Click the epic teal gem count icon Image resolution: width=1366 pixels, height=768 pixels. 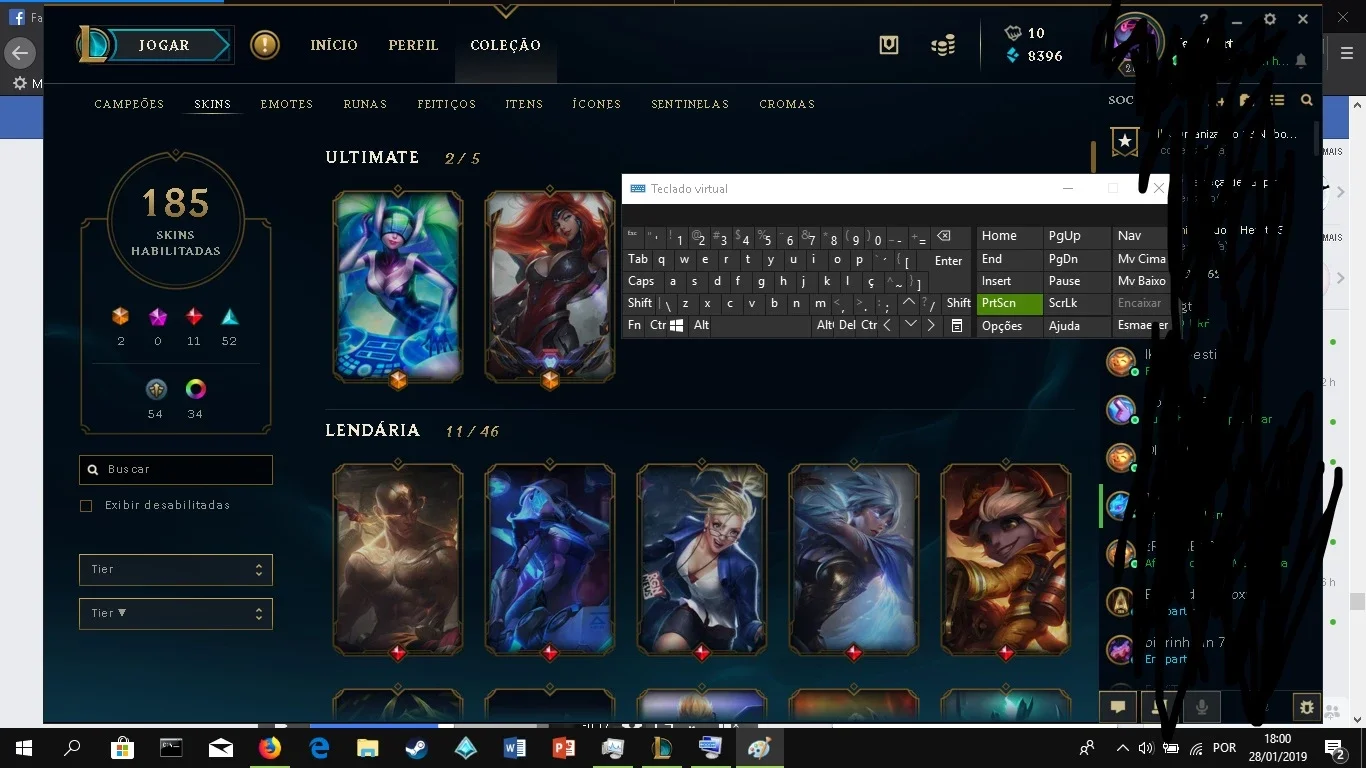(230, 317)
